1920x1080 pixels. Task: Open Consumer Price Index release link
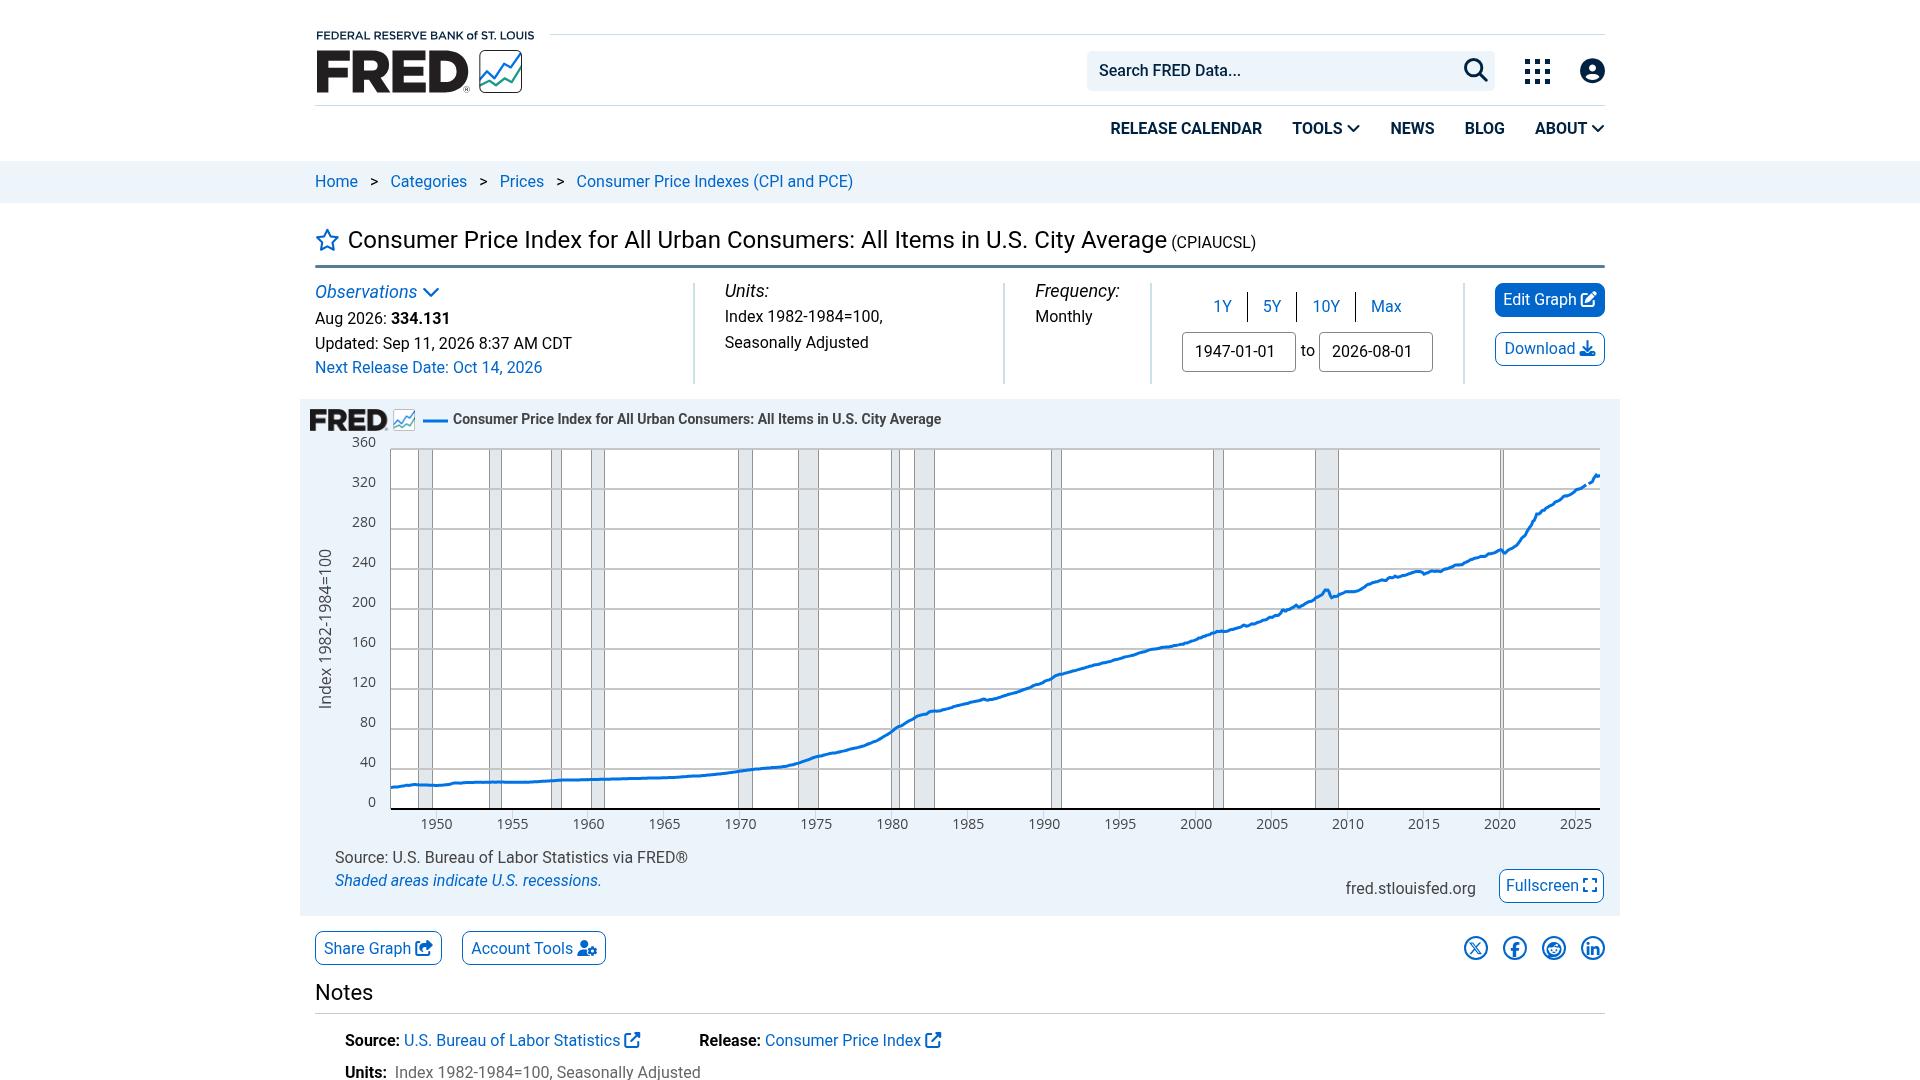(853, 1041)
